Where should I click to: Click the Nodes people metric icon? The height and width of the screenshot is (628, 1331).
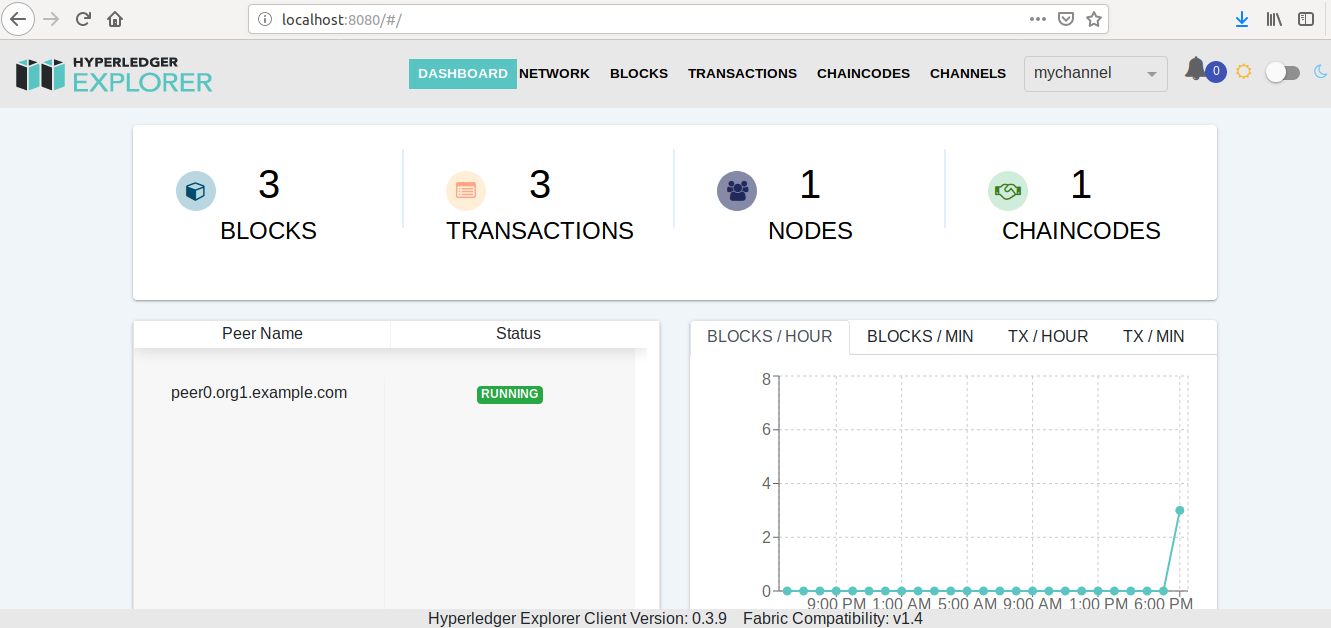point(737,190)
